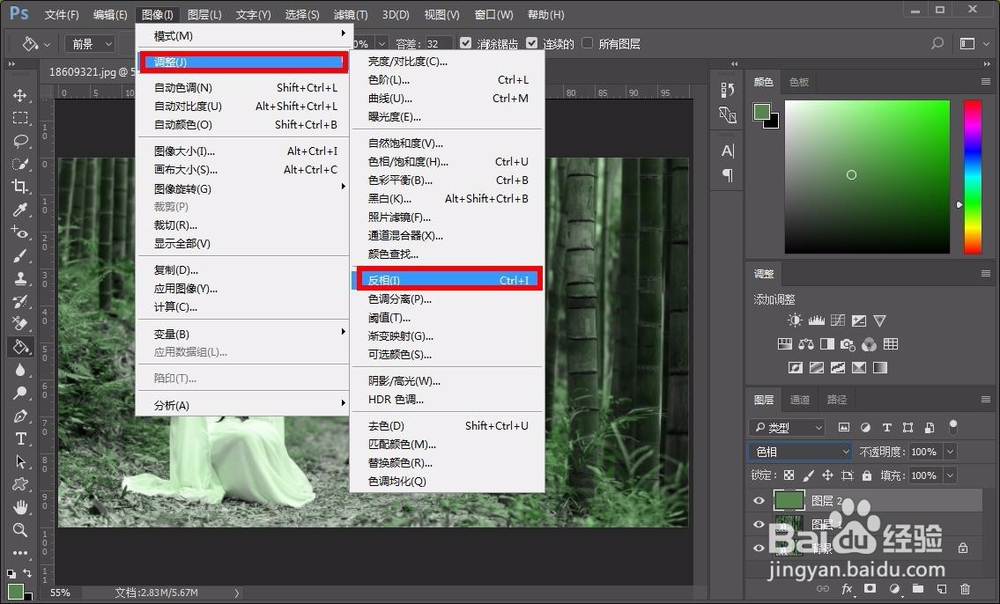Toggle visibility of the background layer
The width and height of the screenshot is (1000, 604).
(x=759, y=548)
